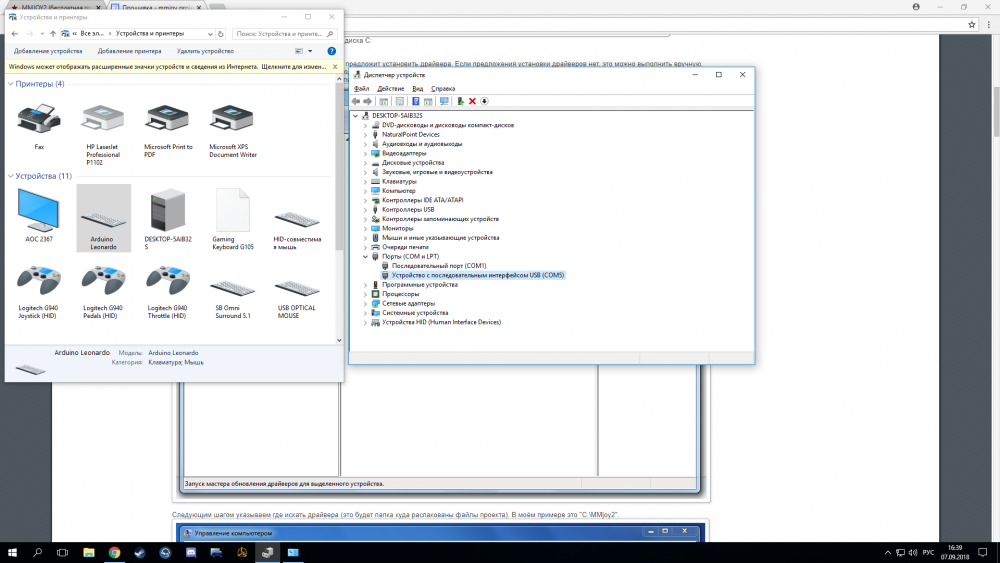Click Disable device down-arrow circle toolbar icon
The width and height of the screenshot is (1000, 563).
484,101
